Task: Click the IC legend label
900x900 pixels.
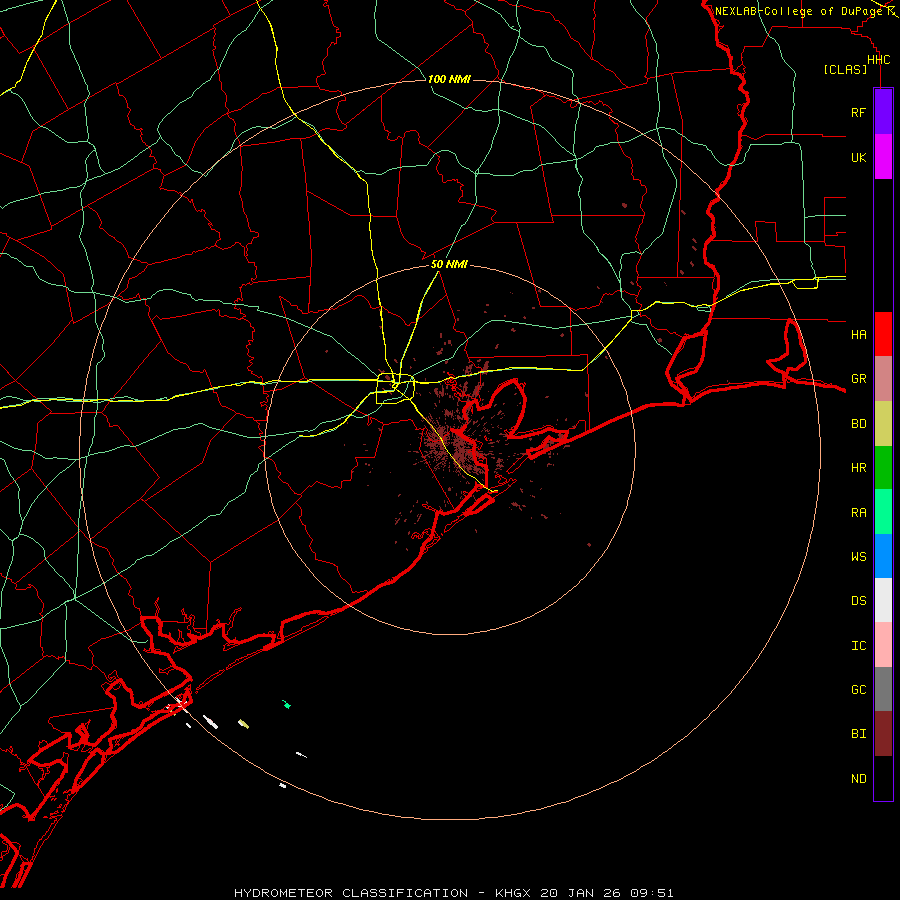Action: pyautogui.click(x=858, y=645)
